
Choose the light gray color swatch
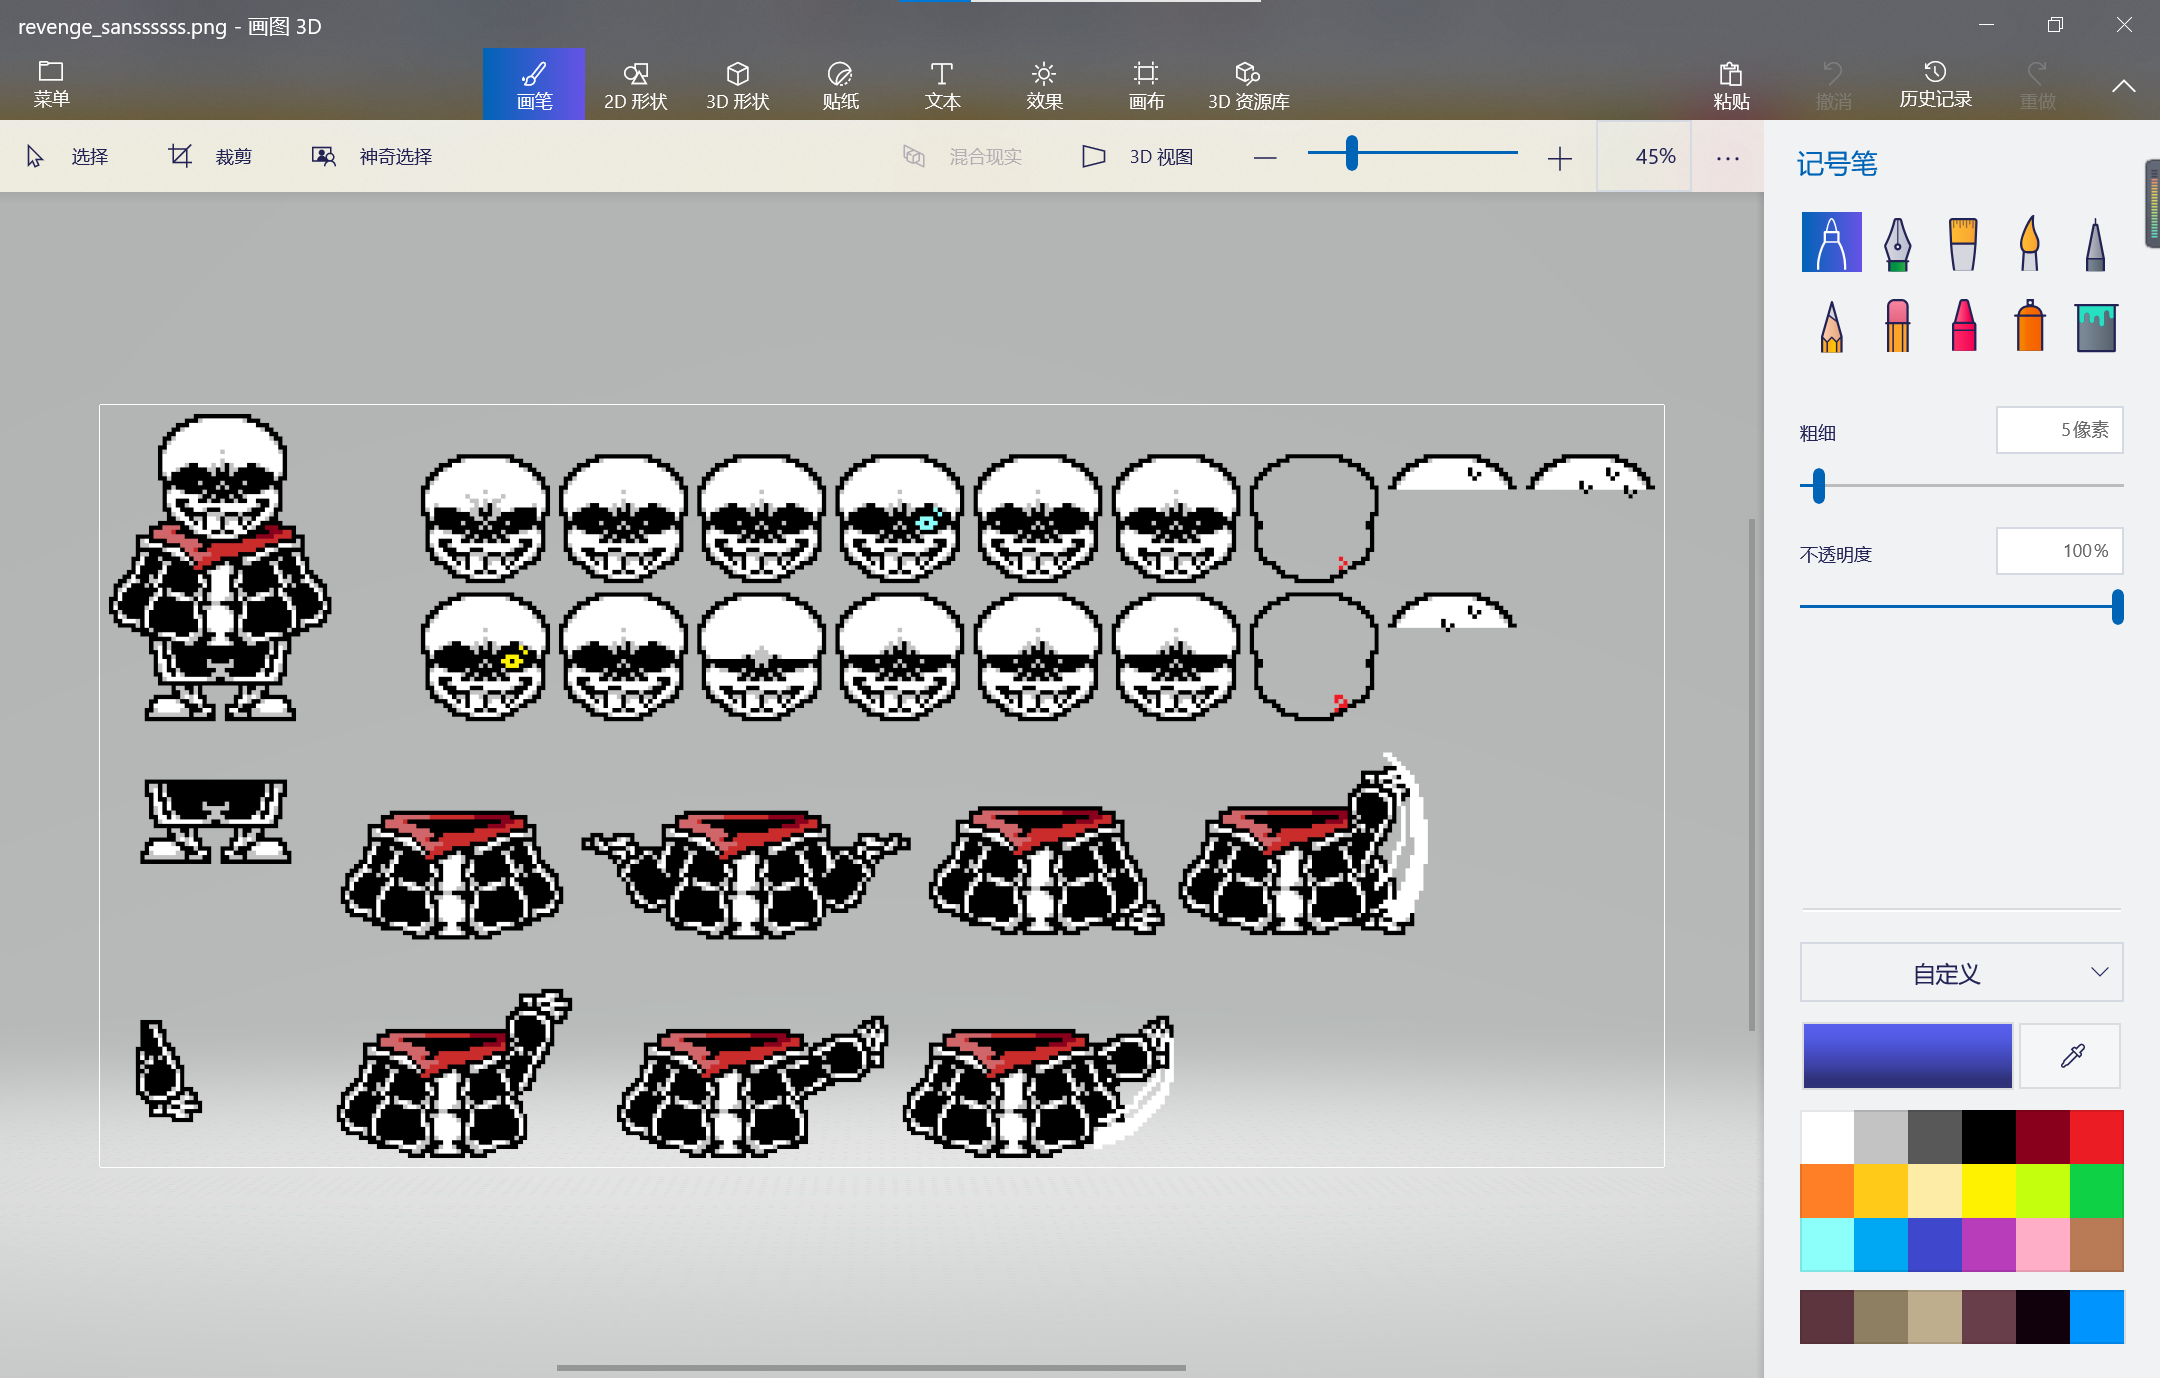[1881, 1137]
